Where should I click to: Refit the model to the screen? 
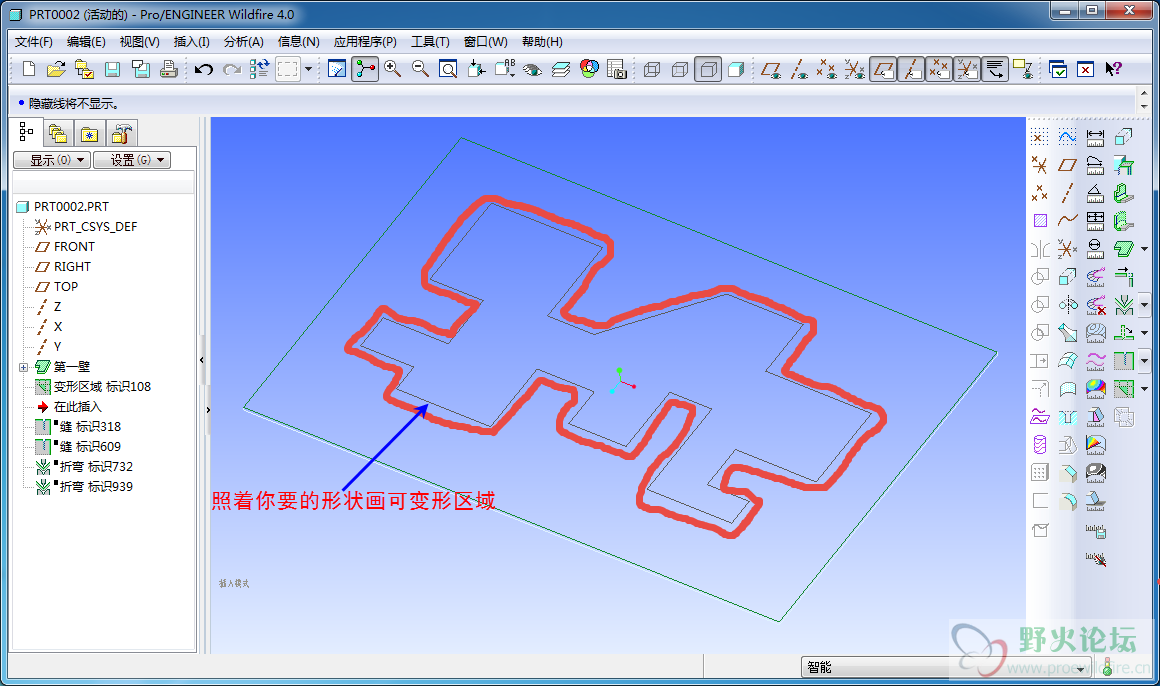click(448, 70)
